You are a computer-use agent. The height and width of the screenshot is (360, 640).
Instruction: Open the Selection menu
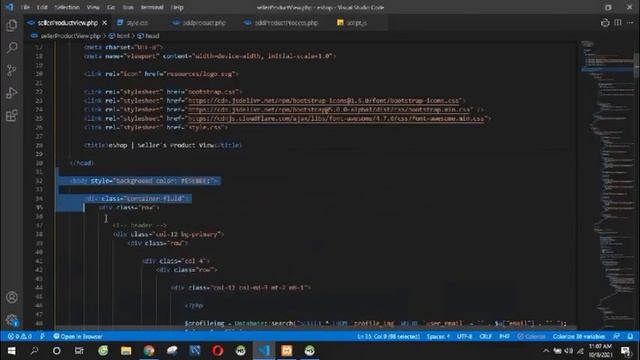pos(67,7)
